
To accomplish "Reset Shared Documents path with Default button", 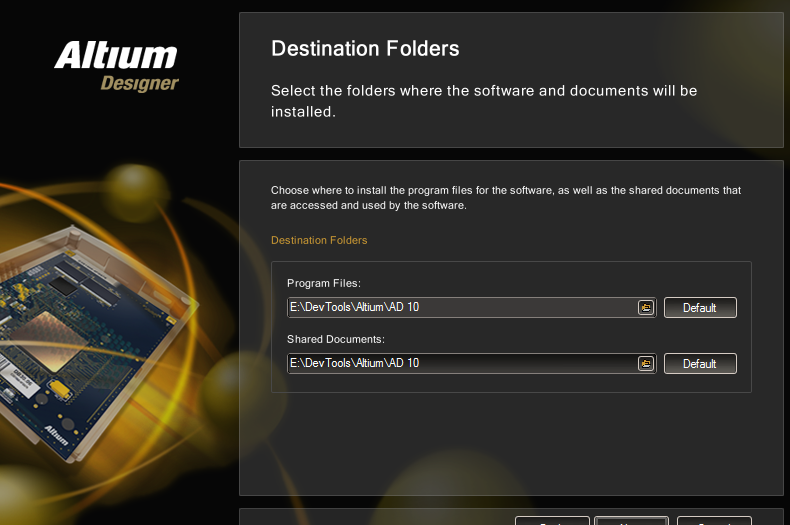I will [700, 363].
